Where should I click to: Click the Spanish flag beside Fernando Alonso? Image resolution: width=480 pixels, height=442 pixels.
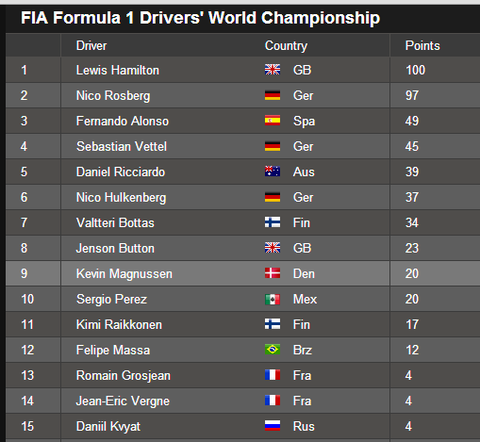272,120
